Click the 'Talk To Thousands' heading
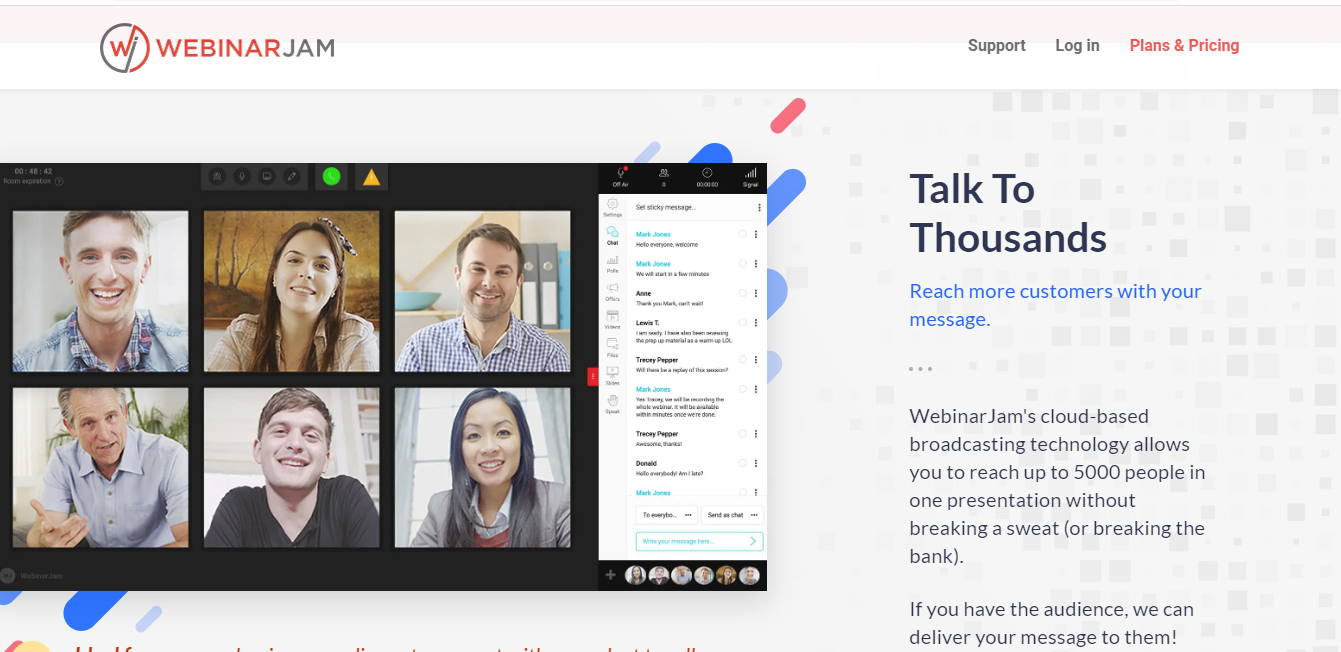 (x=1008, y=213)
